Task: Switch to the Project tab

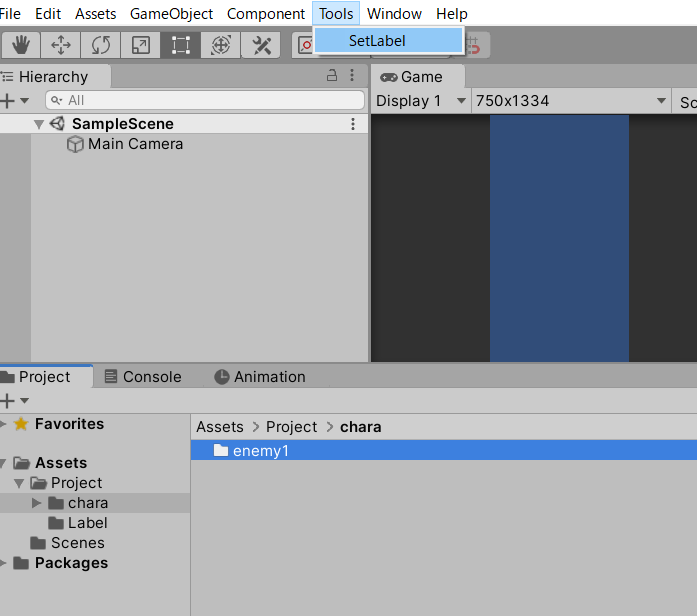Action: tap(44, 377)
